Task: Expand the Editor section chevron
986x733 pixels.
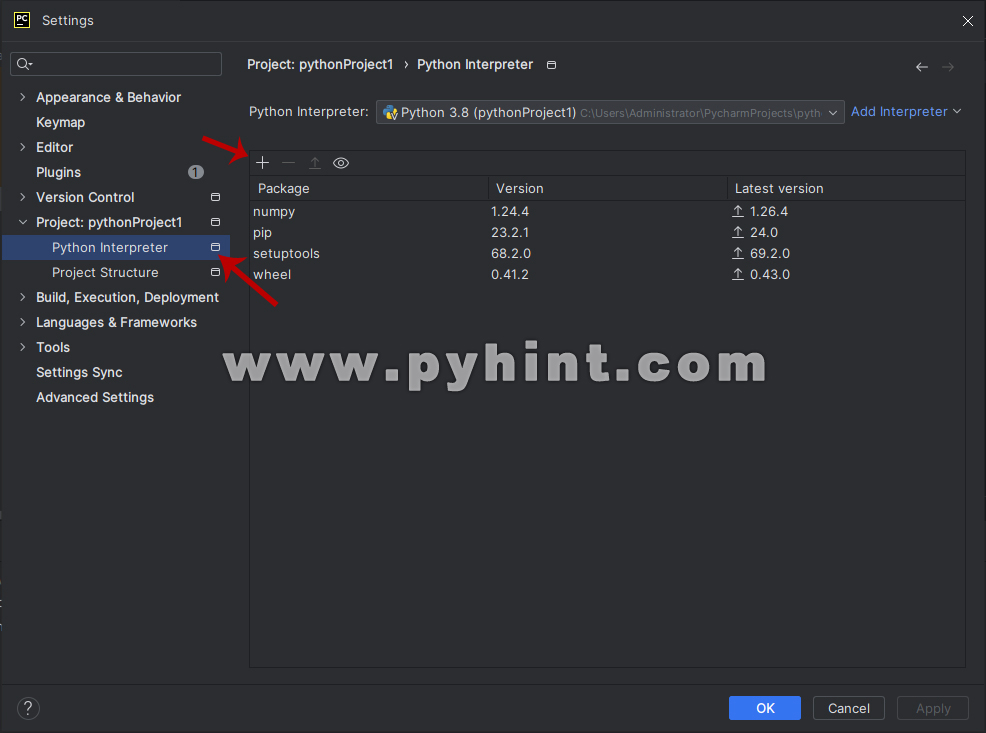Action: click(23, 147)
